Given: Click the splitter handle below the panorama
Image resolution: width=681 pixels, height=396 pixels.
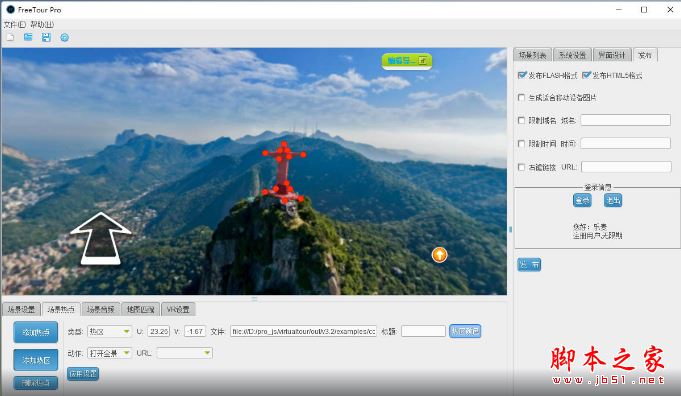Looking at the screenshot, I should click(255, 299).
